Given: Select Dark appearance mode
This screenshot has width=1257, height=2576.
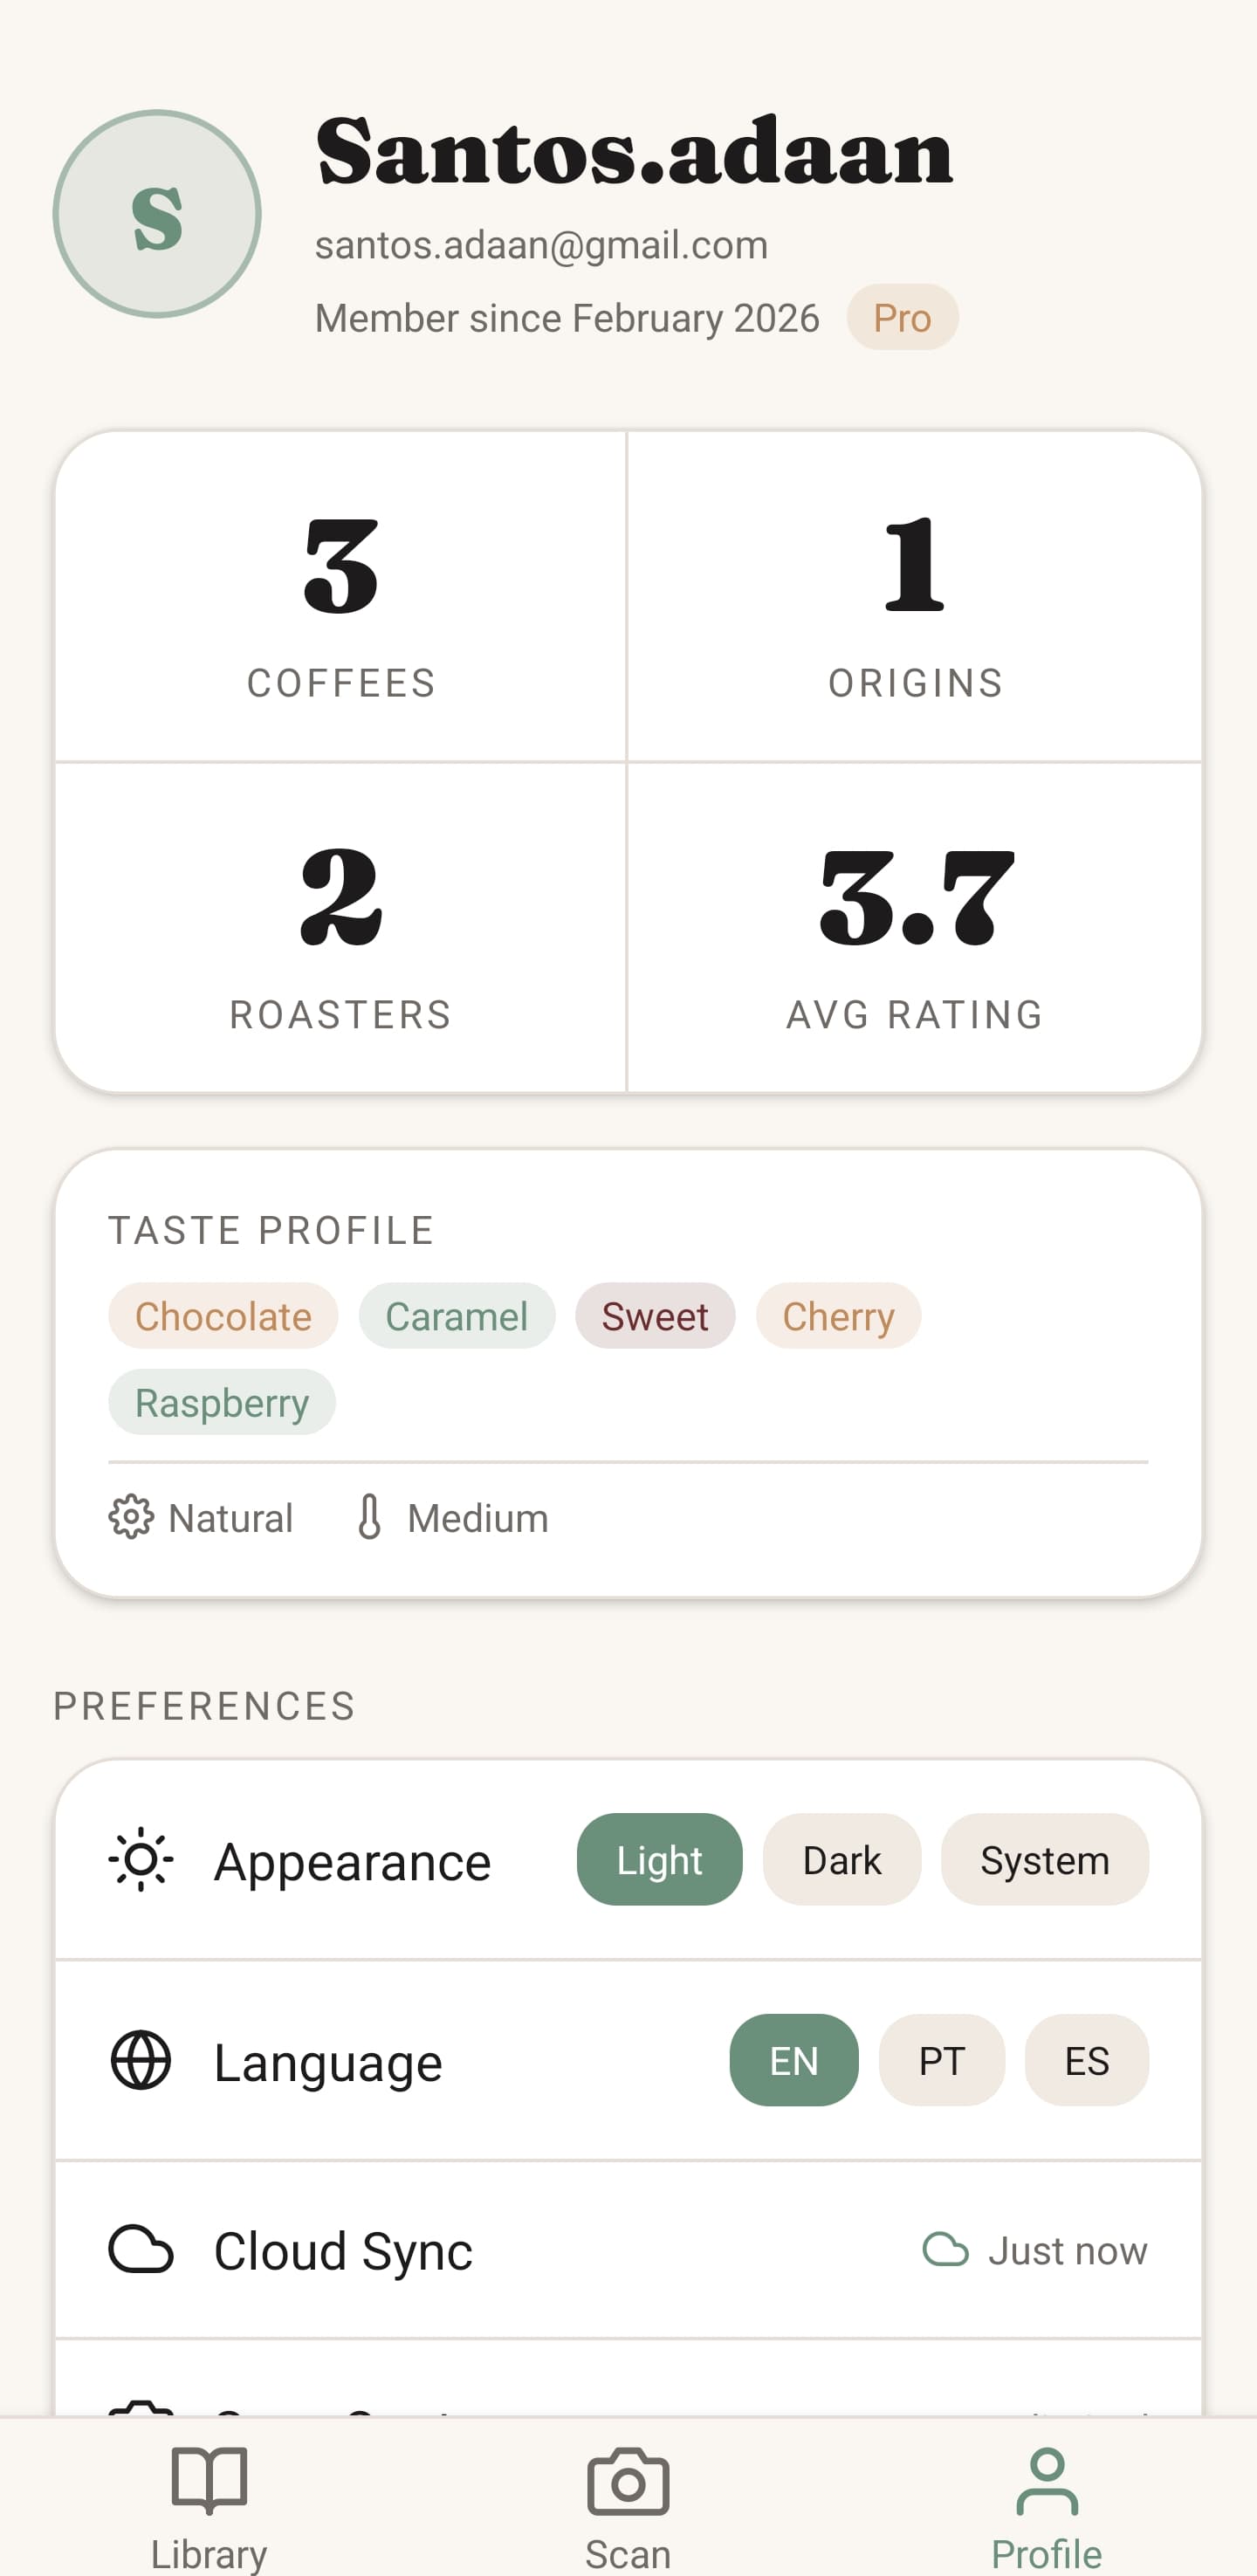Looking at the screenshot, I should [841, 1860].
